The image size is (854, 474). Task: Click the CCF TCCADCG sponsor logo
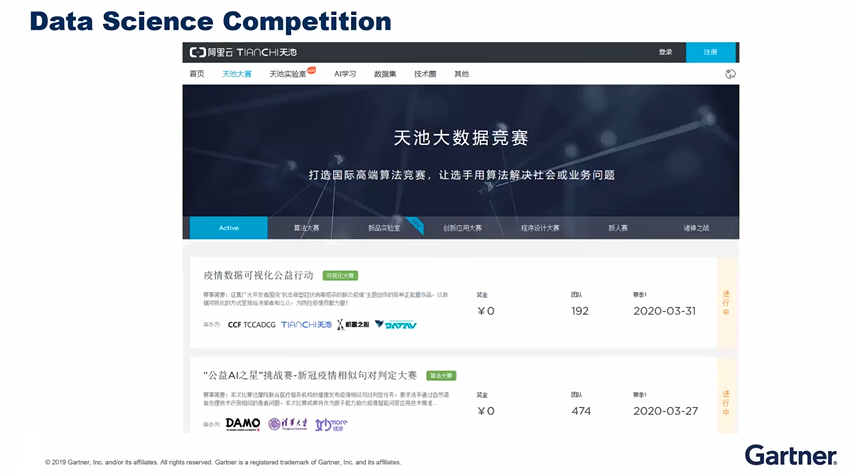click(x=250, y=324)
